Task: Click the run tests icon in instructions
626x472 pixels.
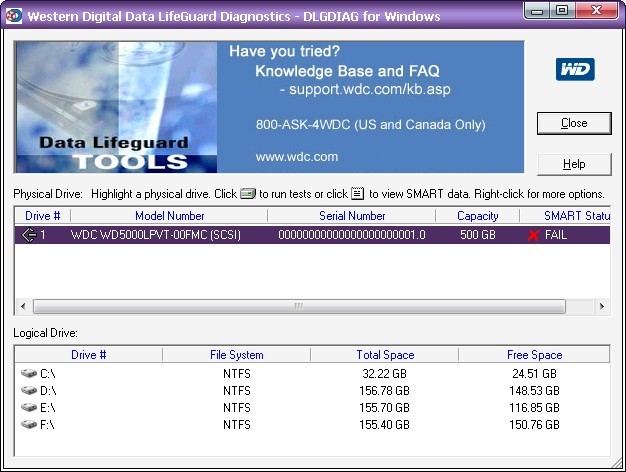Action: (x=248, y=194)
